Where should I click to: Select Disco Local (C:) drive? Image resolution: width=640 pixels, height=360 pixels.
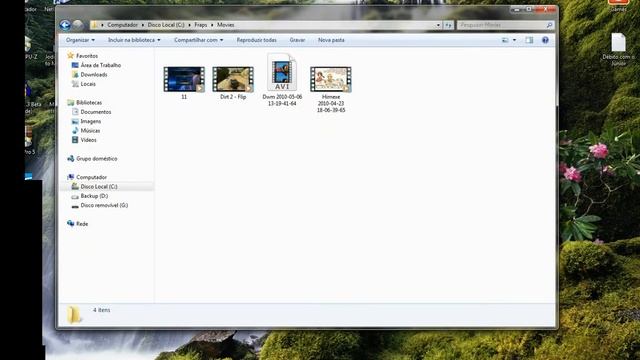click(x=99, y=187)
